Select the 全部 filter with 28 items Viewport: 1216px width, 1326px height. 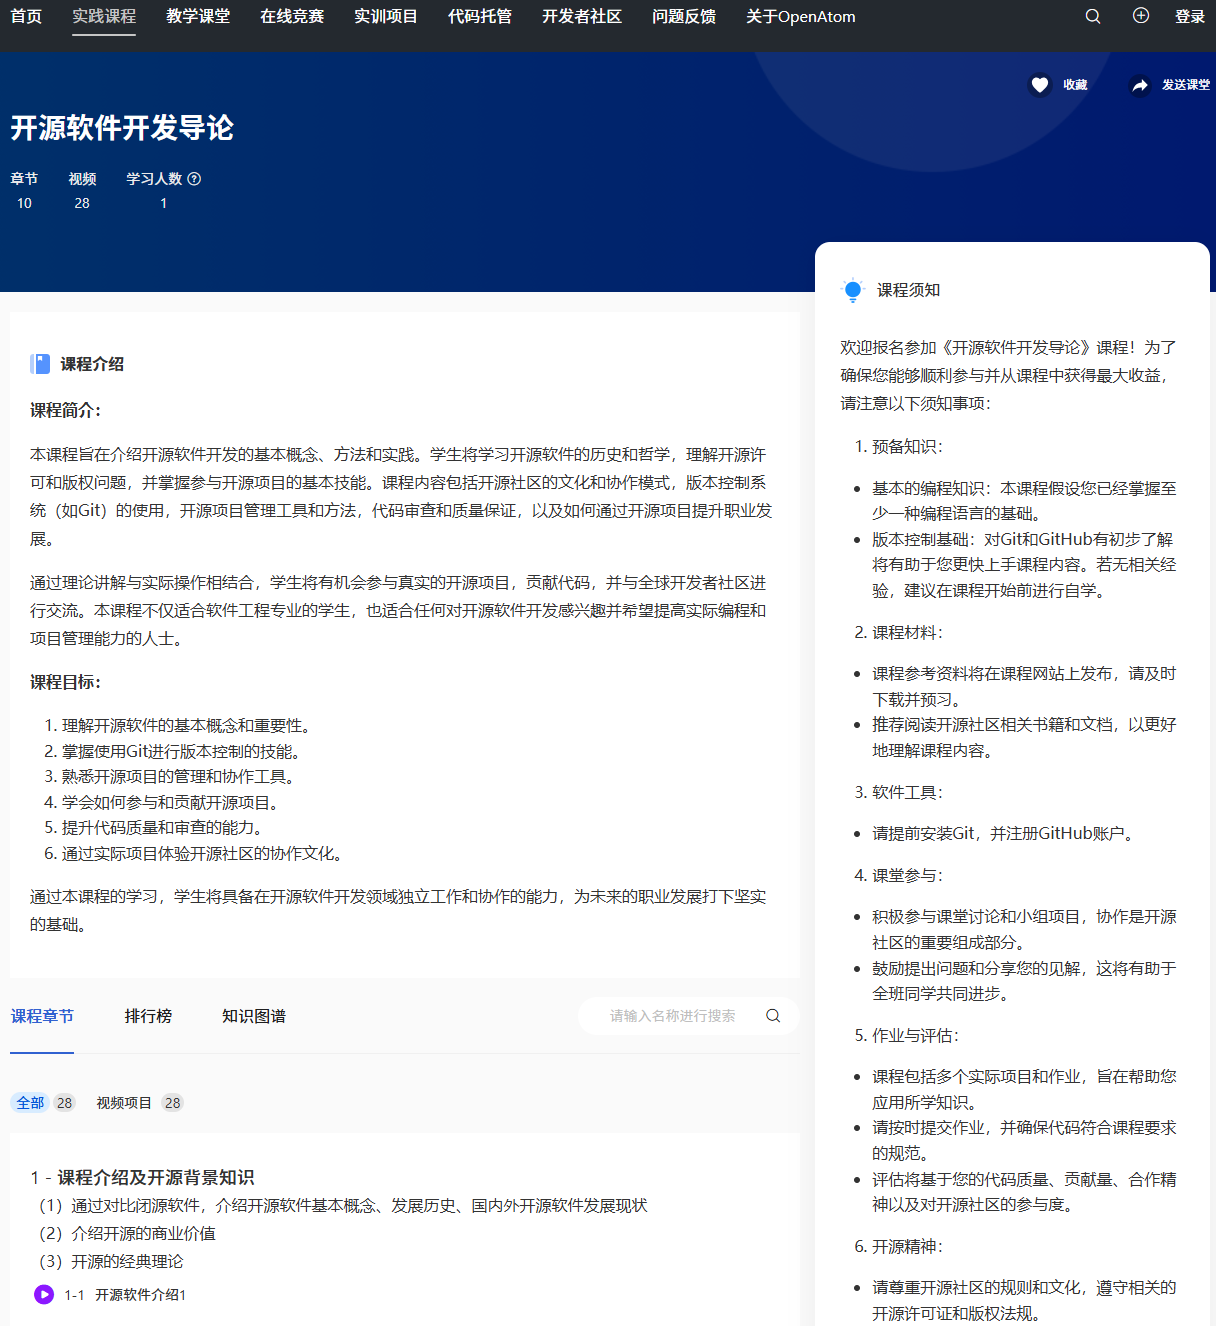click(31, 1103)
